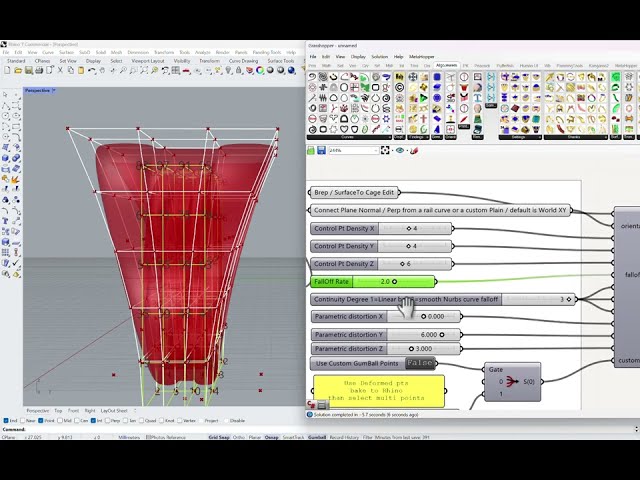The width and height of the screenshot is (640, 480).
Task: Click the Undo arrow icon in Rhino toolbar
Action: (x=91, y=70)
